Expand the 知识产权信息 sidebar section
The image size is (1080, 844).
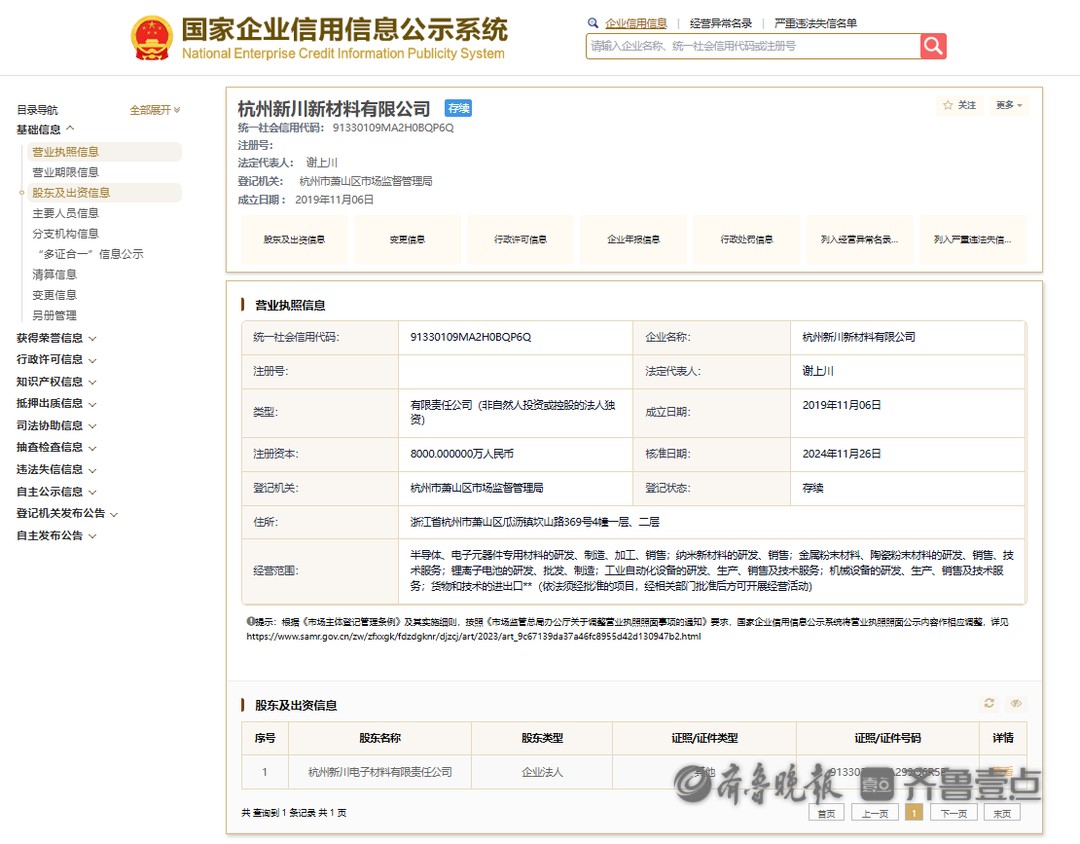pos(56,382)
